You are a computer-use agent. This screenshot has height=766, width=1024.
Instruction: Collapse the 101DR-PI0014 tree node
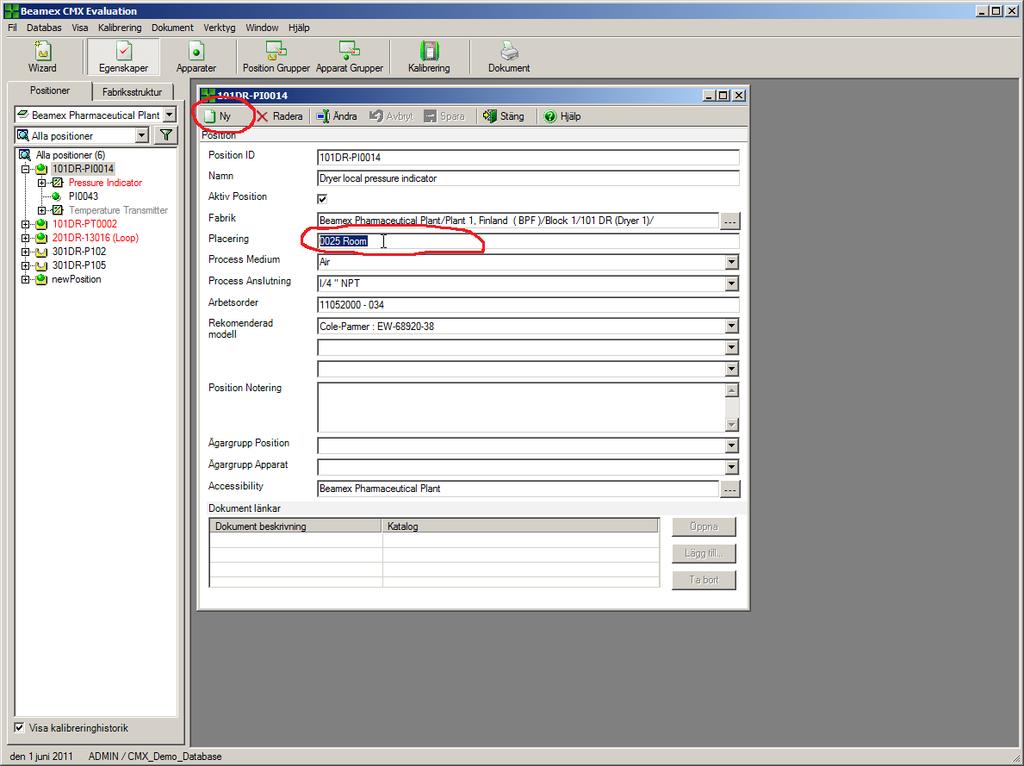tap(25, 169)
